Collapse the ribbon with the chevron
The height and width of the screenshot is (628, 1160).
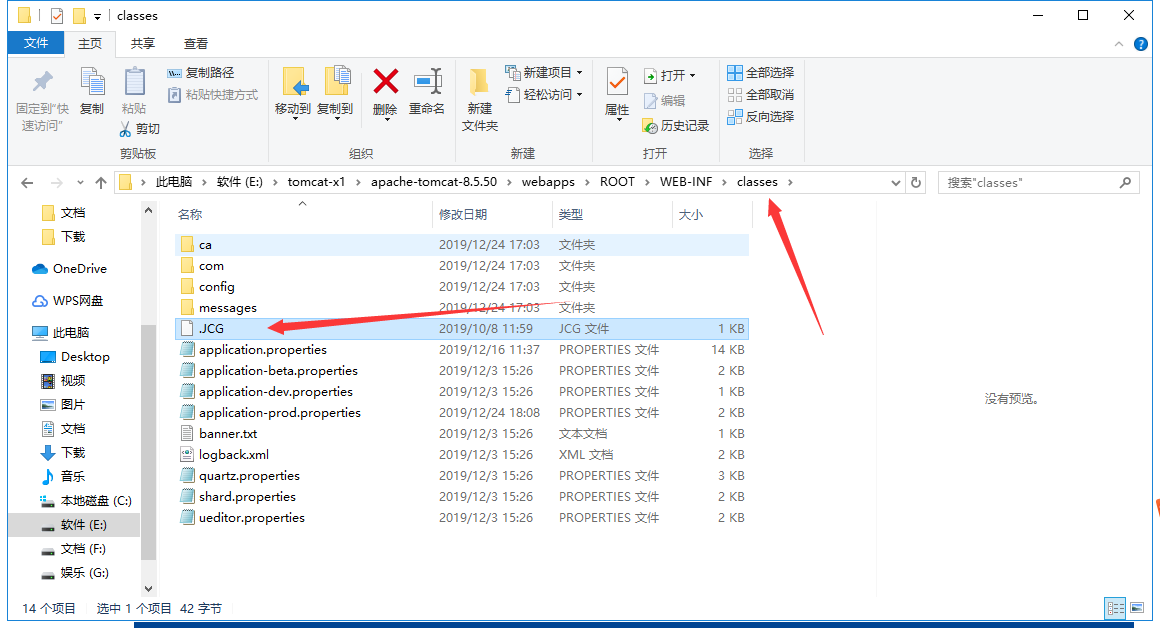coord(1119,44)
